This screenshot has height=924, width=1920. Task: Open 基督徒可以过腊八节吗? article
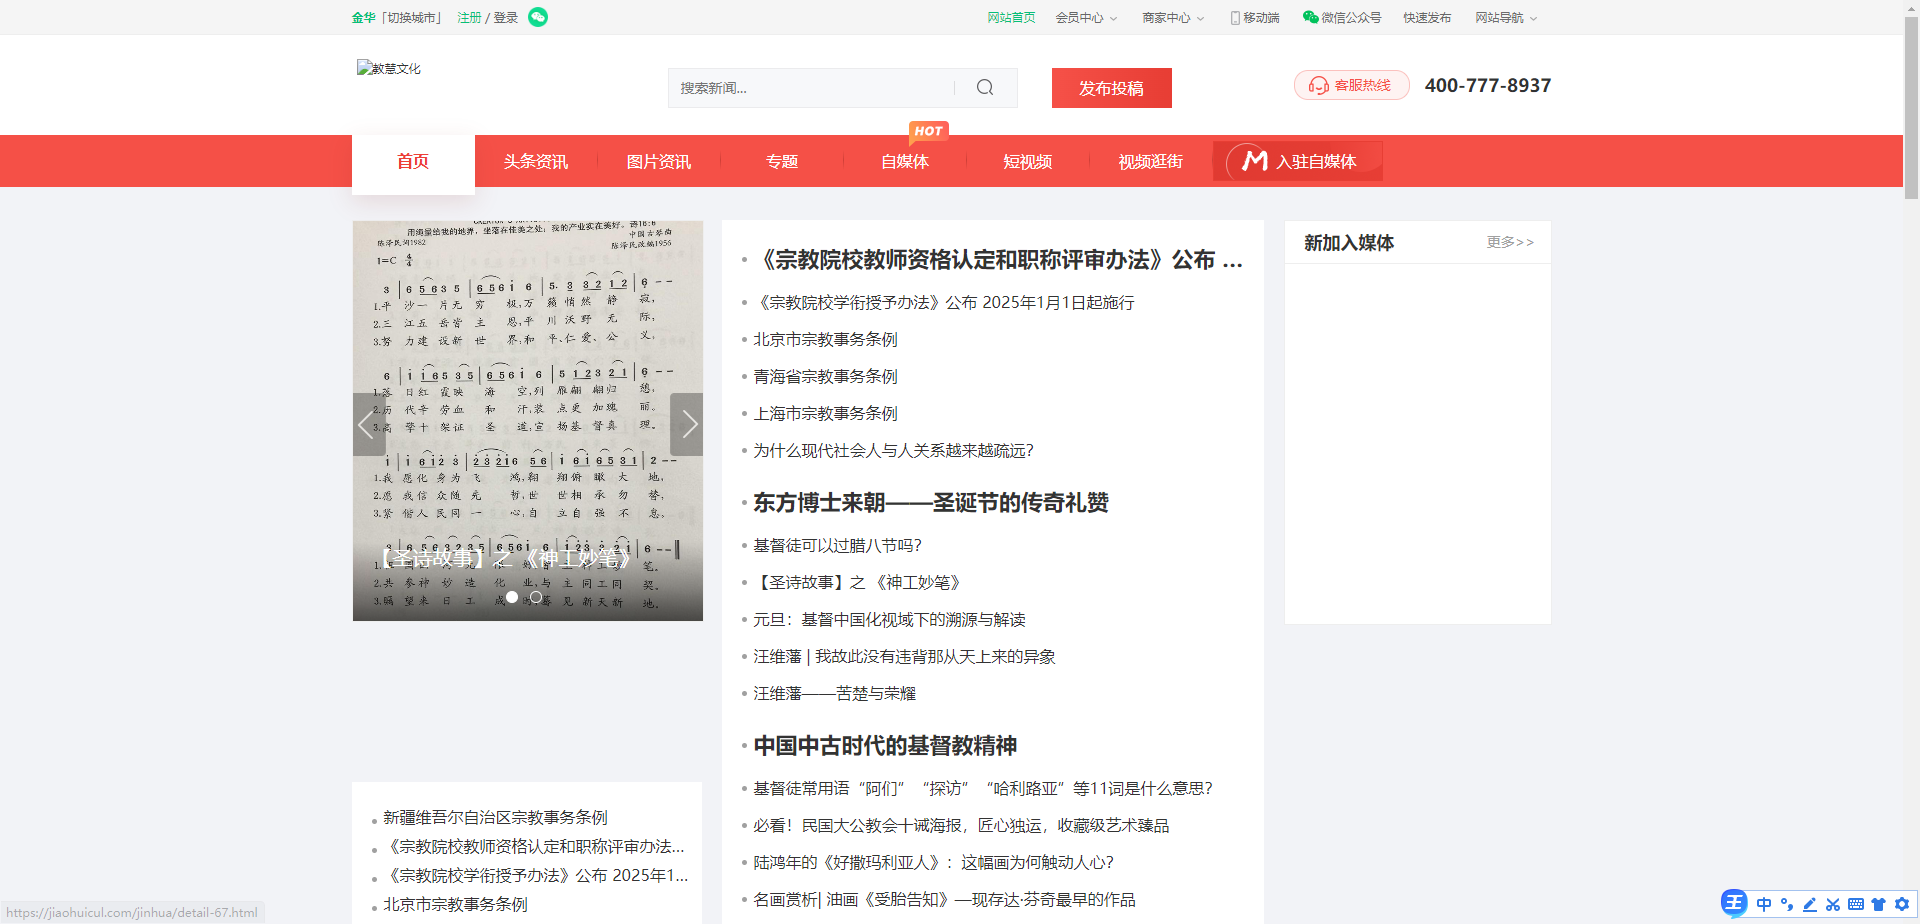(x=838, y=545)
